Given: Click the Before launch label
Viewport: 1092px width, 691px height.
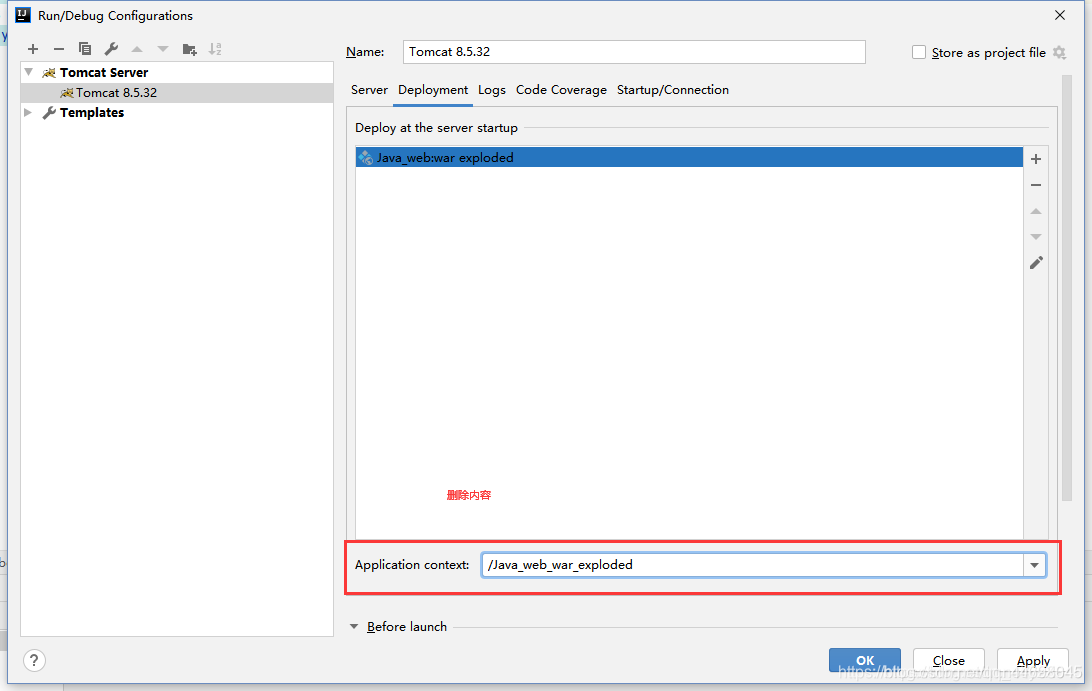Looking at the screenshot, I should [x=407, y=627].
